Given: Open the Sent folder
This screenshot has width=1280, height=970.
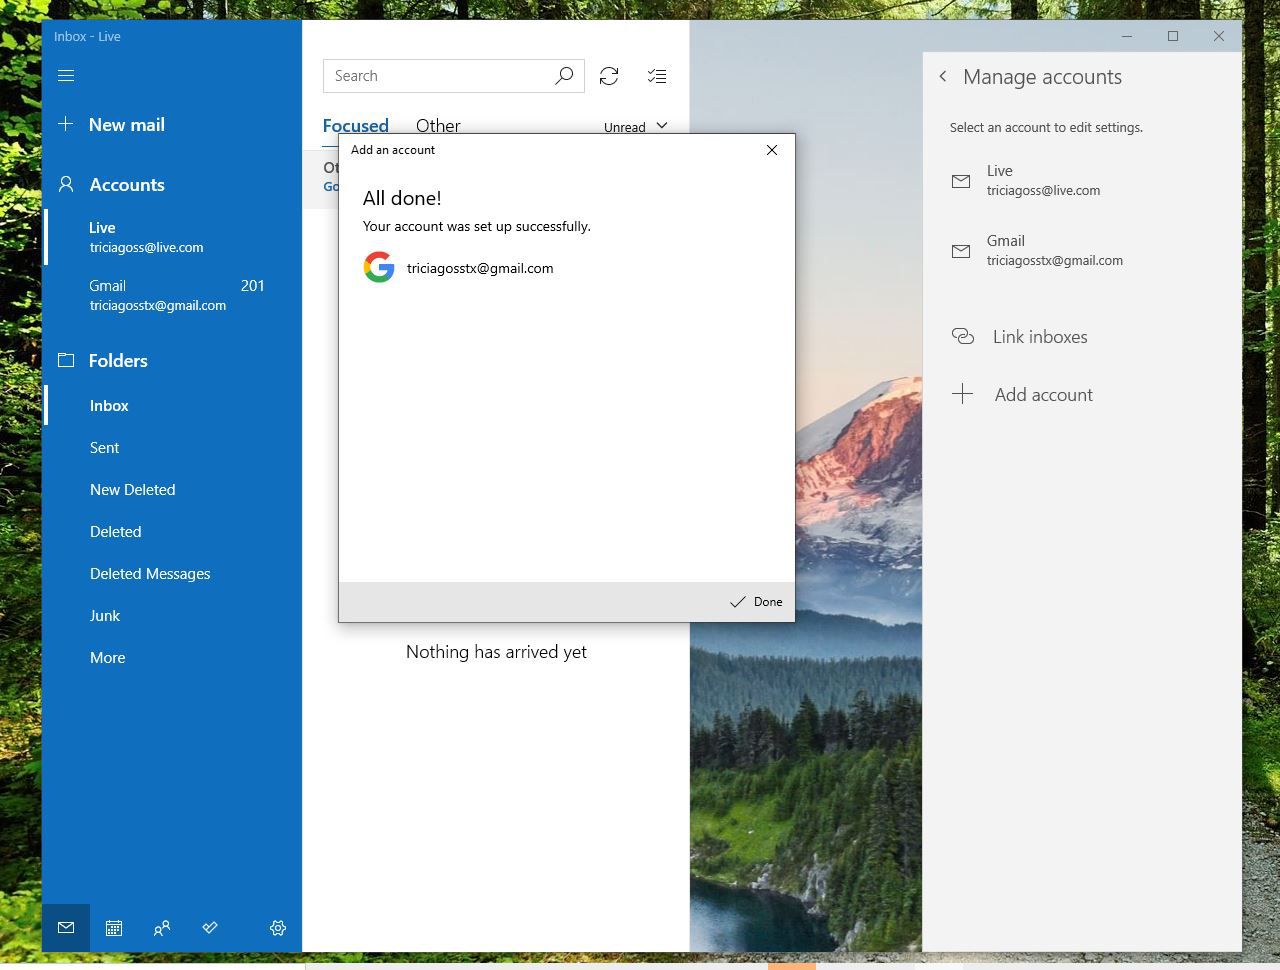Looking at the screenshot, I should [172, 448].
